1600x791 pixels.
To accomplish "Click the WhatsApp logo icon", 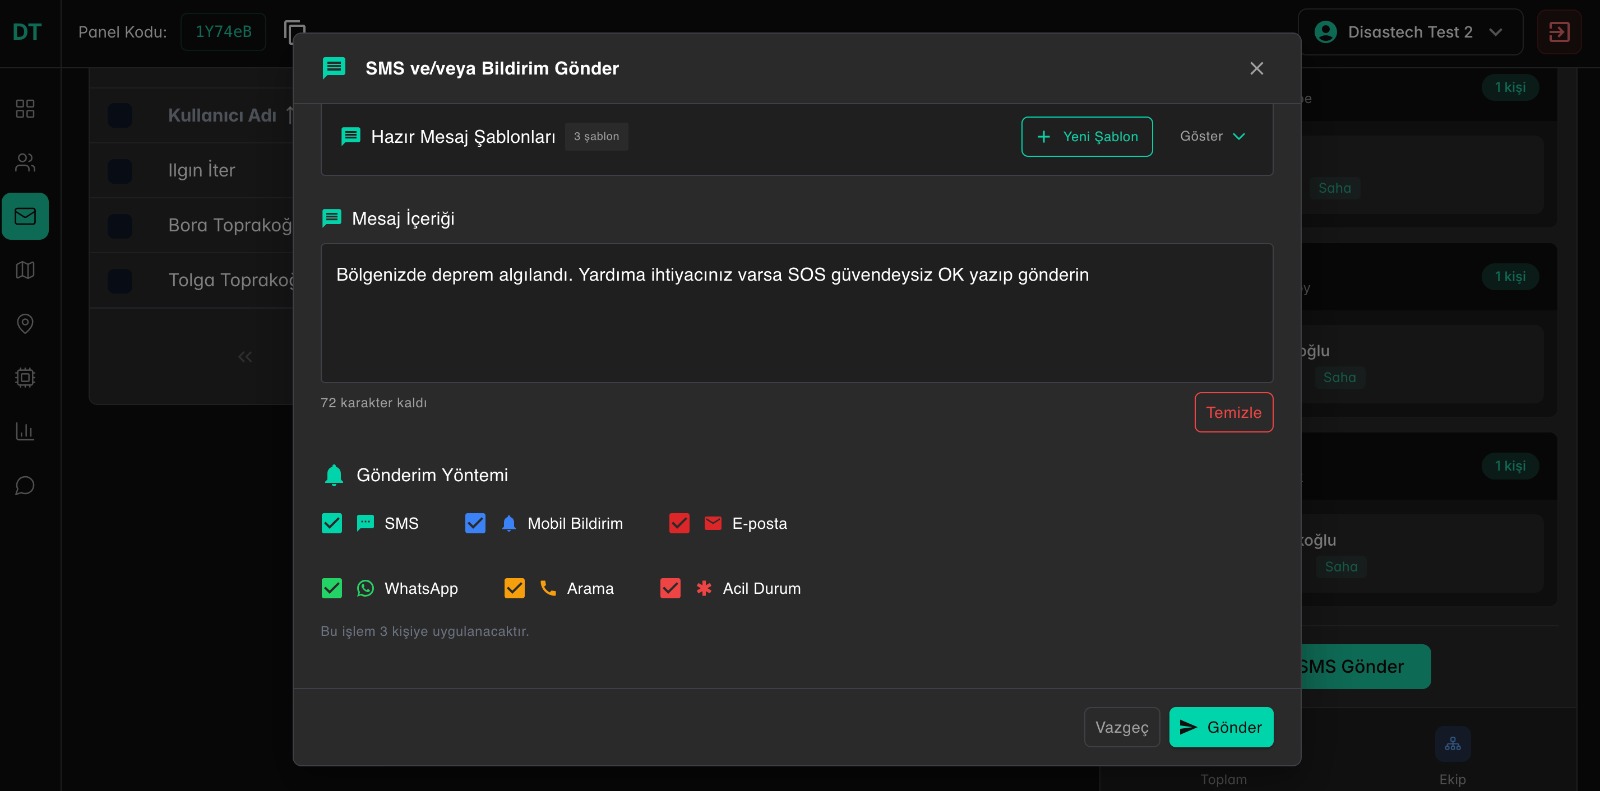I will 366,588.
